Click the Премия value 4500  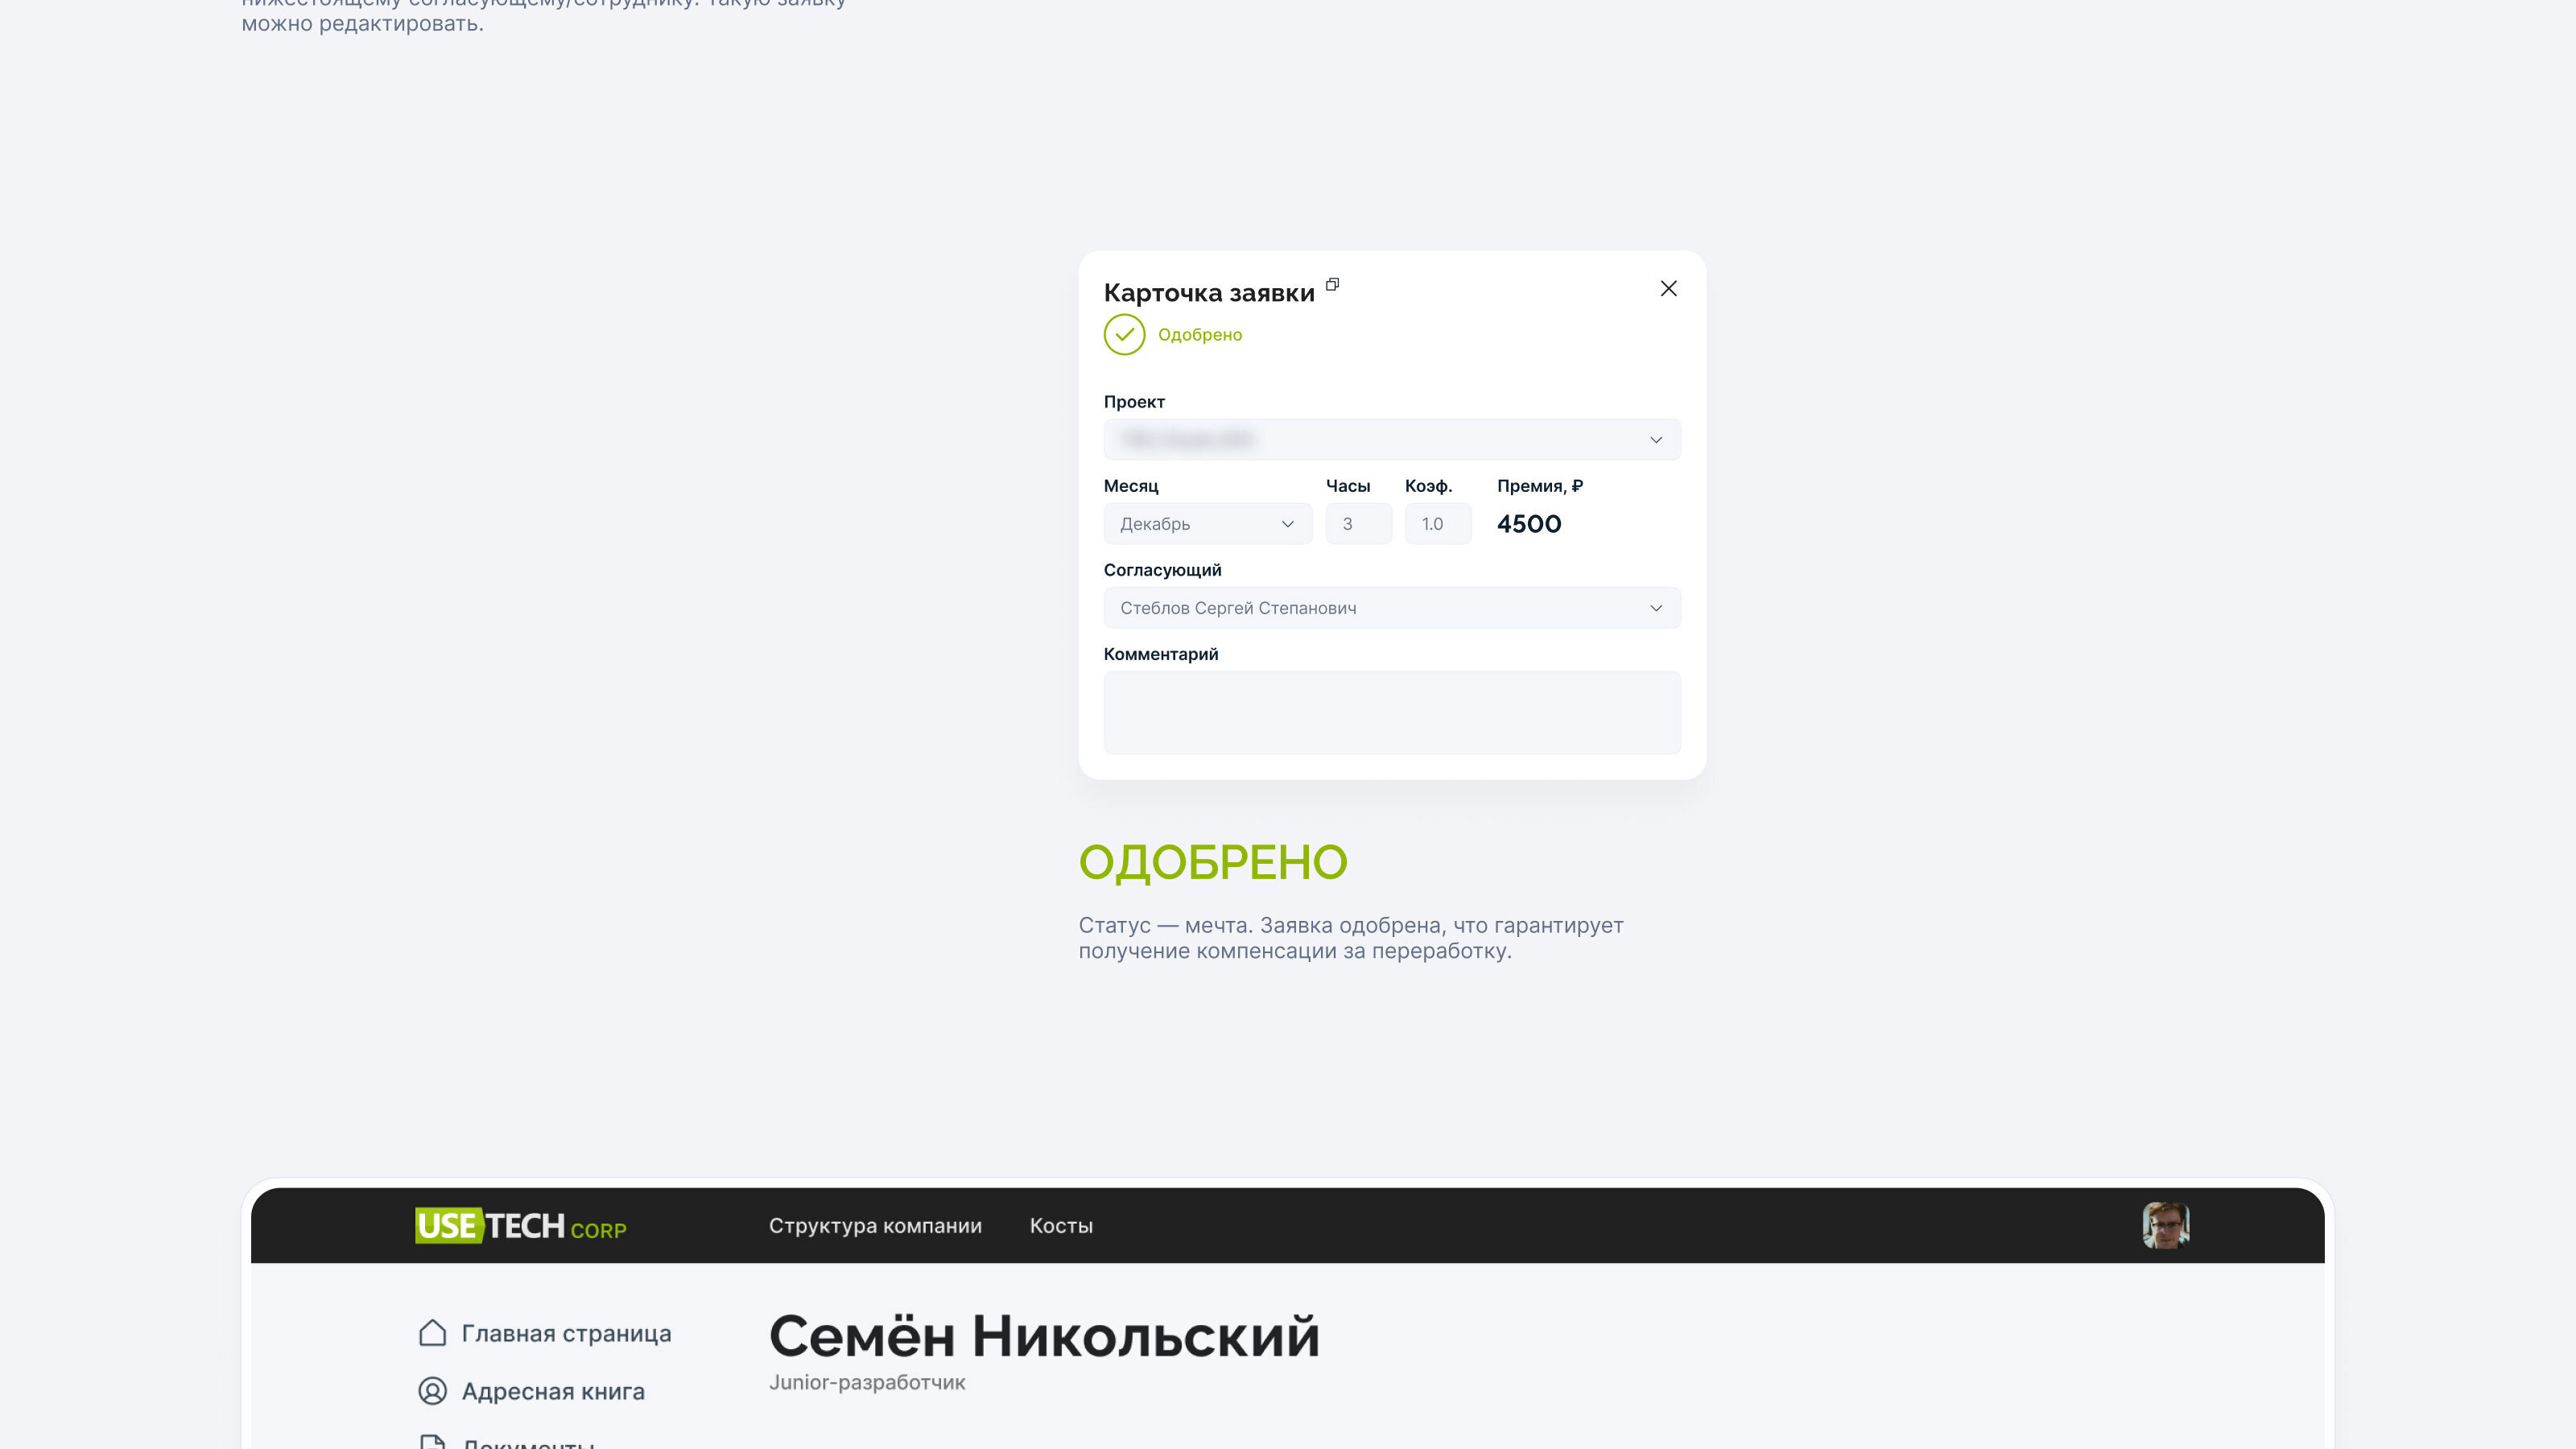click(x=1528, y=524)
